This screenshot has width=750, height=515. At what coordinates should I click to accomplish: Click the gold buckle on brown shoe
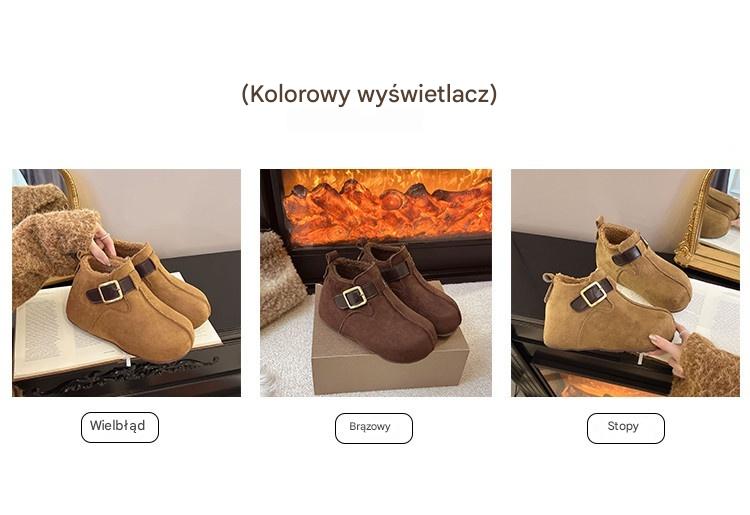click(354, 297)
